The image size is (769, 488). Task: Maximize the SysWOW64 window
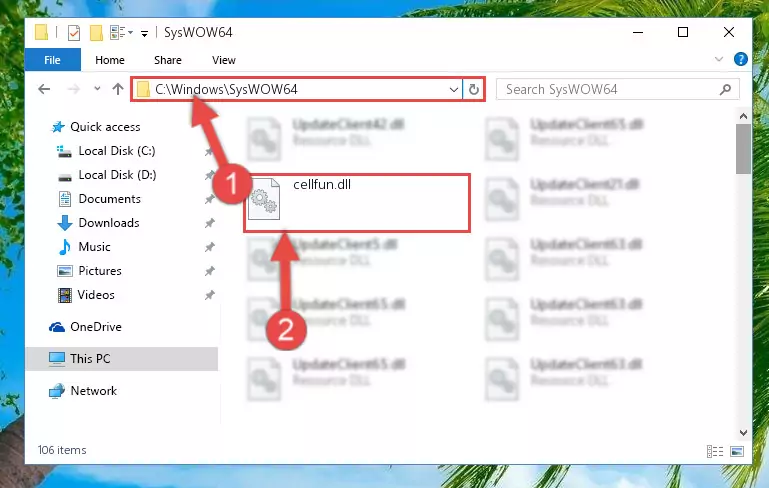pyautogui.click(x=683, y=32)
